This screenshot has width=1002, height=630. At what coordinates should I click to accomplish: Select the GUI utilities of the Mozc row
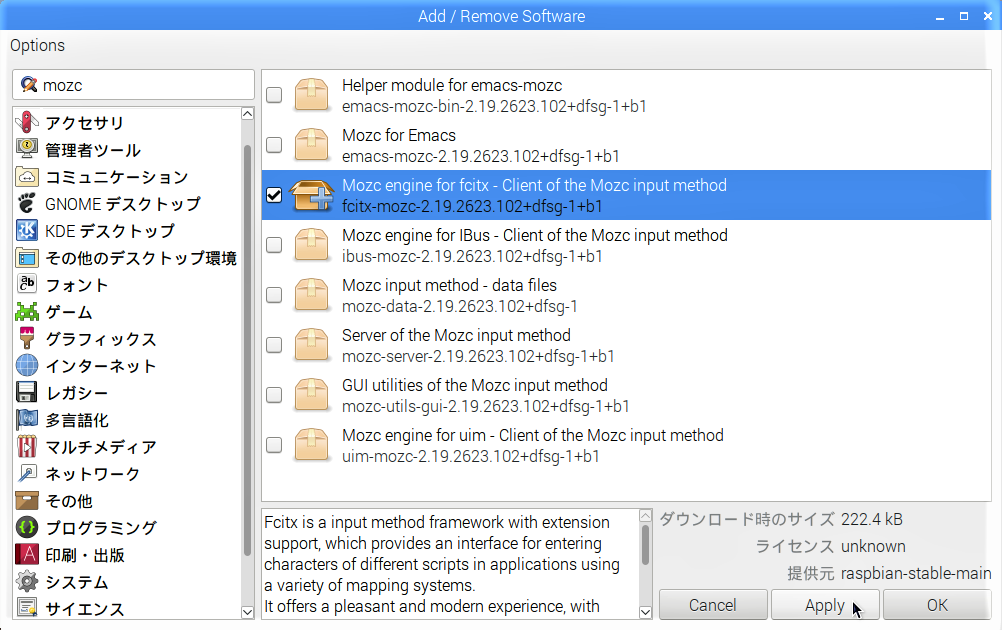tap(626, 395)
